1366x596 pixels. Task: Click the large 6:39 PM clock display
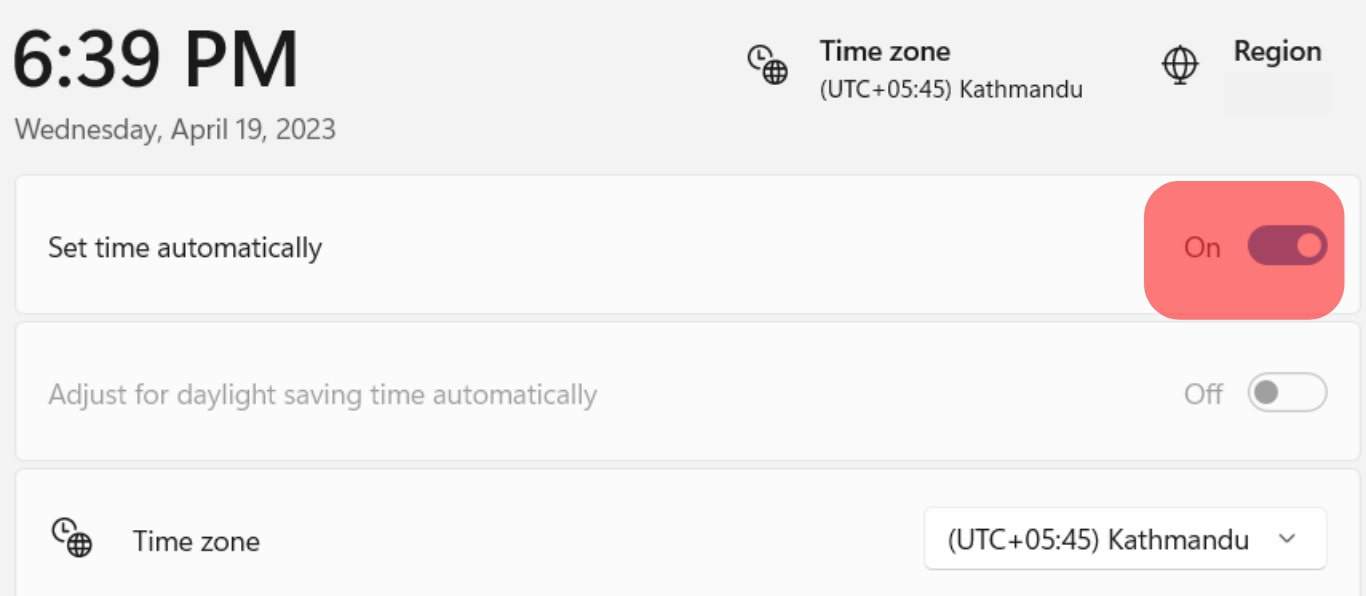tap(153, 60)
